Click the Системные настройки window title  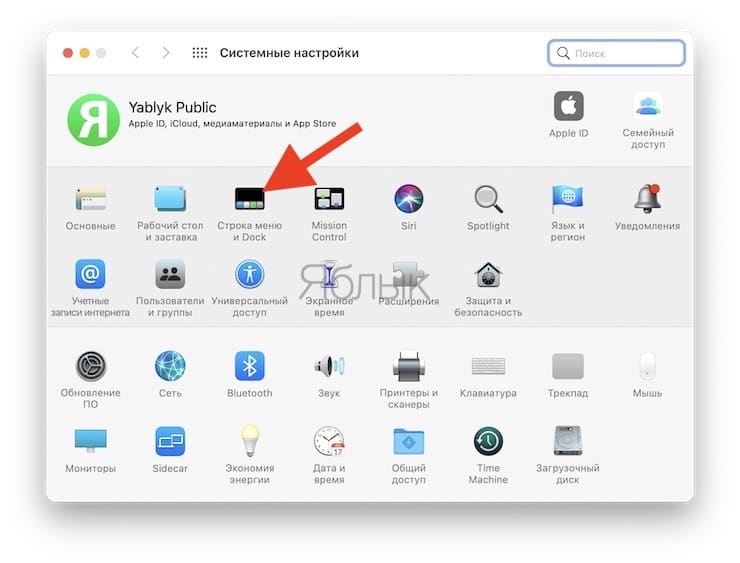[x=289, y=53]
